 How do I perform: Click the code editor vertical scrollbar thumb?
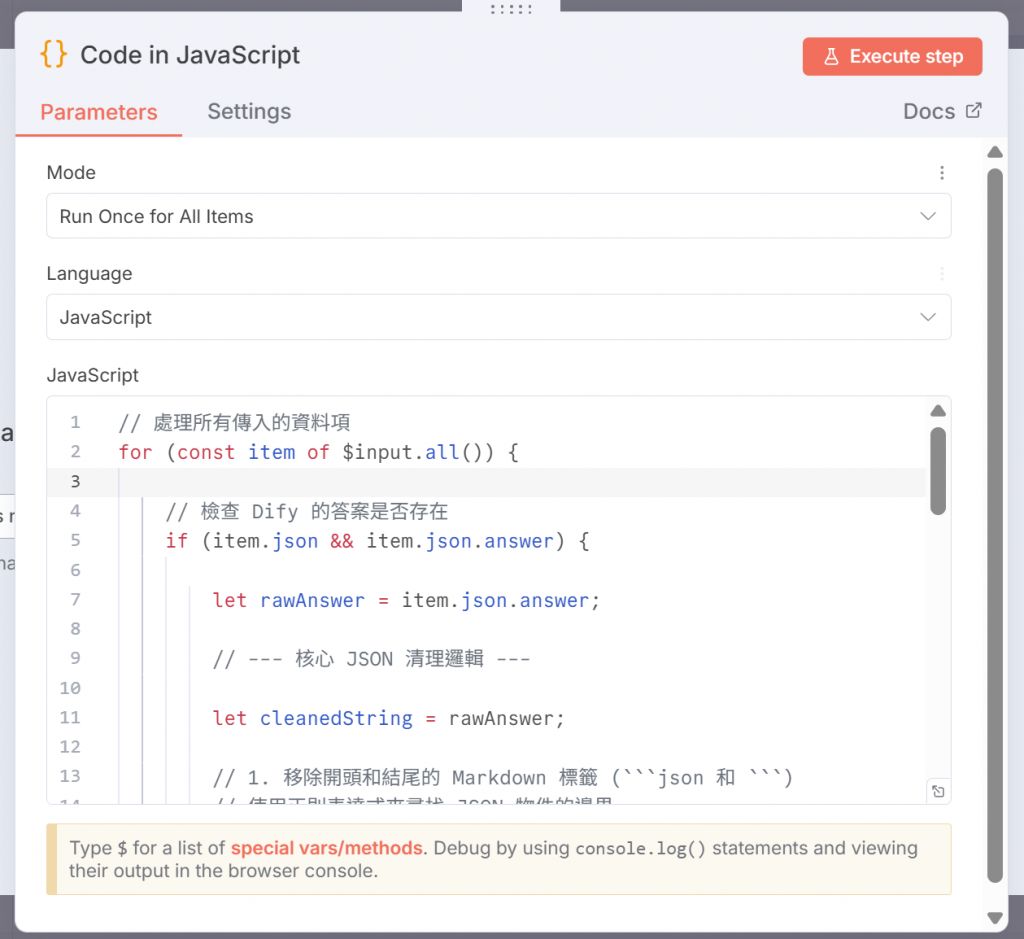tap(938, 471)
